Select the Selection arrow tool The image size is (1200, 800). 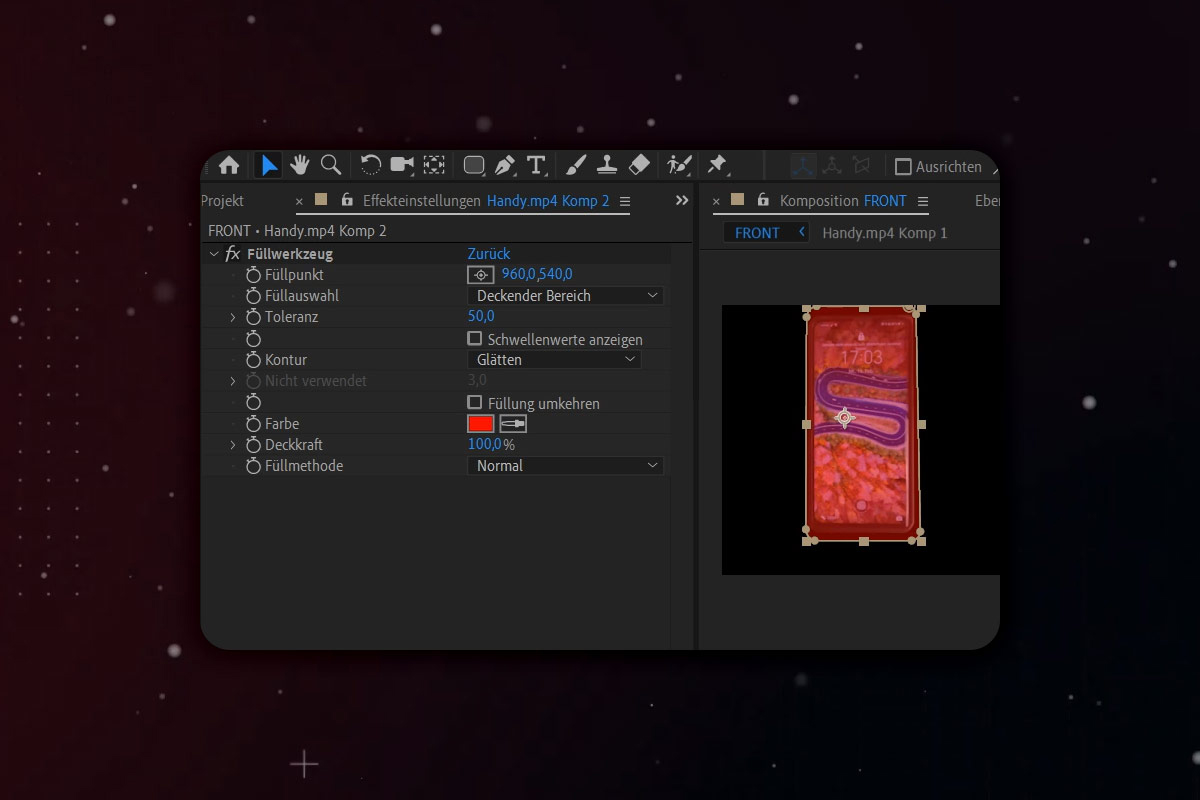pos(269,166)
